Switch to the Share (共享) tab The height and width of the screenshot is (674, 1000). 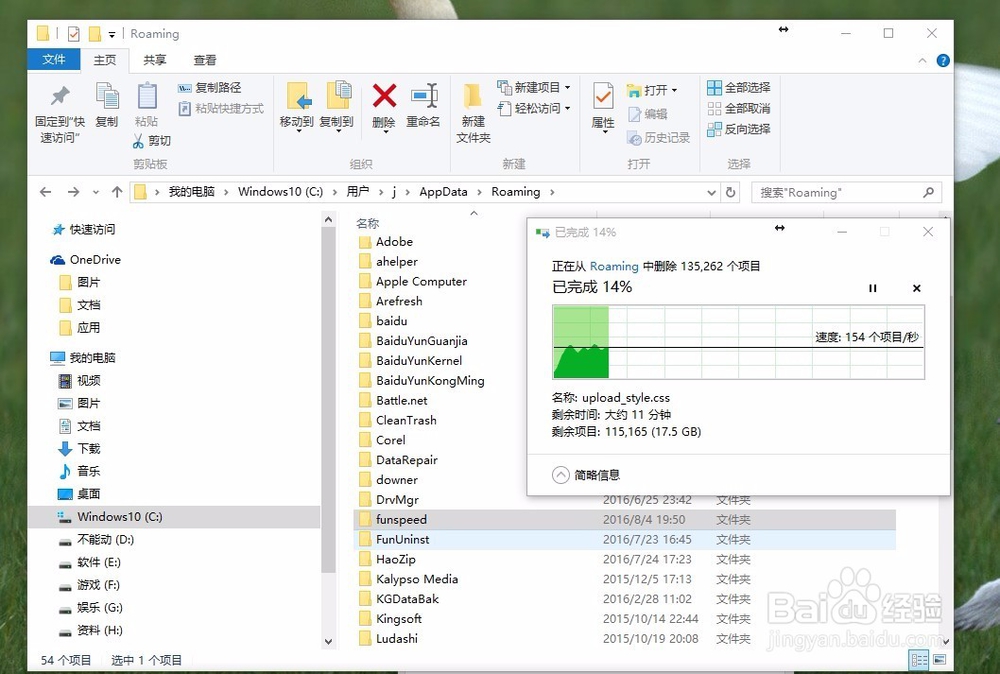click(x=154, y=60)
